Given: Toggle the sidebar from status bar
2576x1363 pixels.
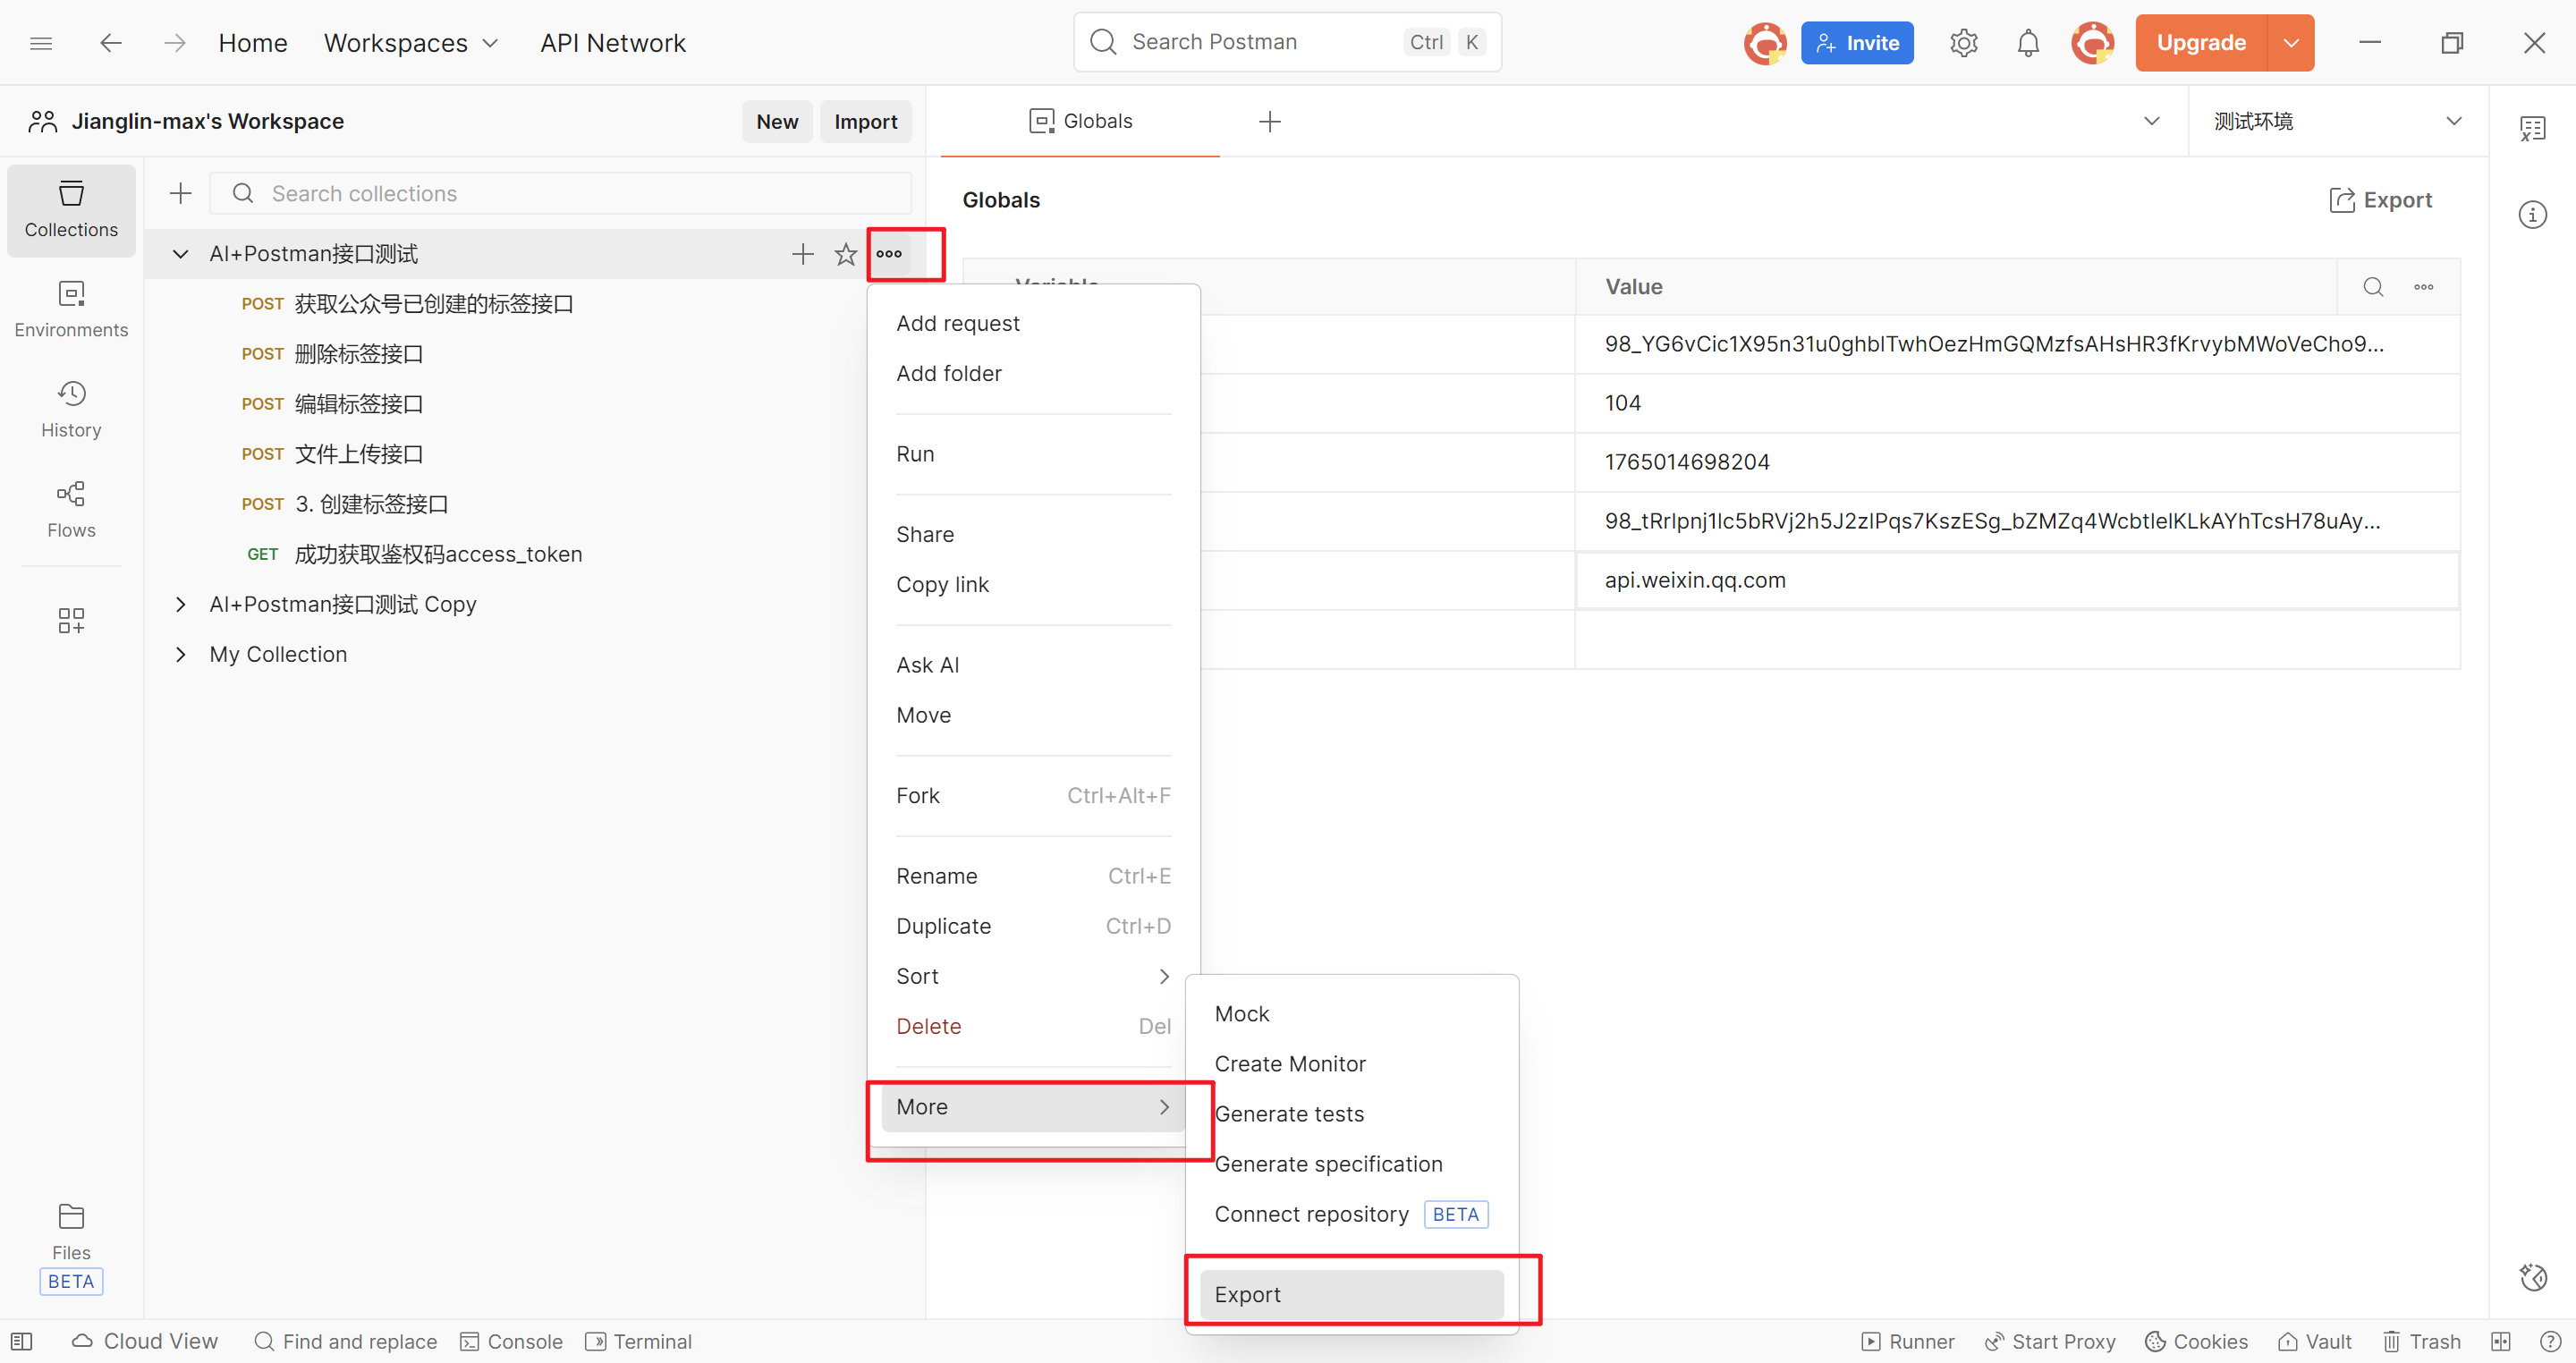Looking at the screenshot, I should point(22,1342).
